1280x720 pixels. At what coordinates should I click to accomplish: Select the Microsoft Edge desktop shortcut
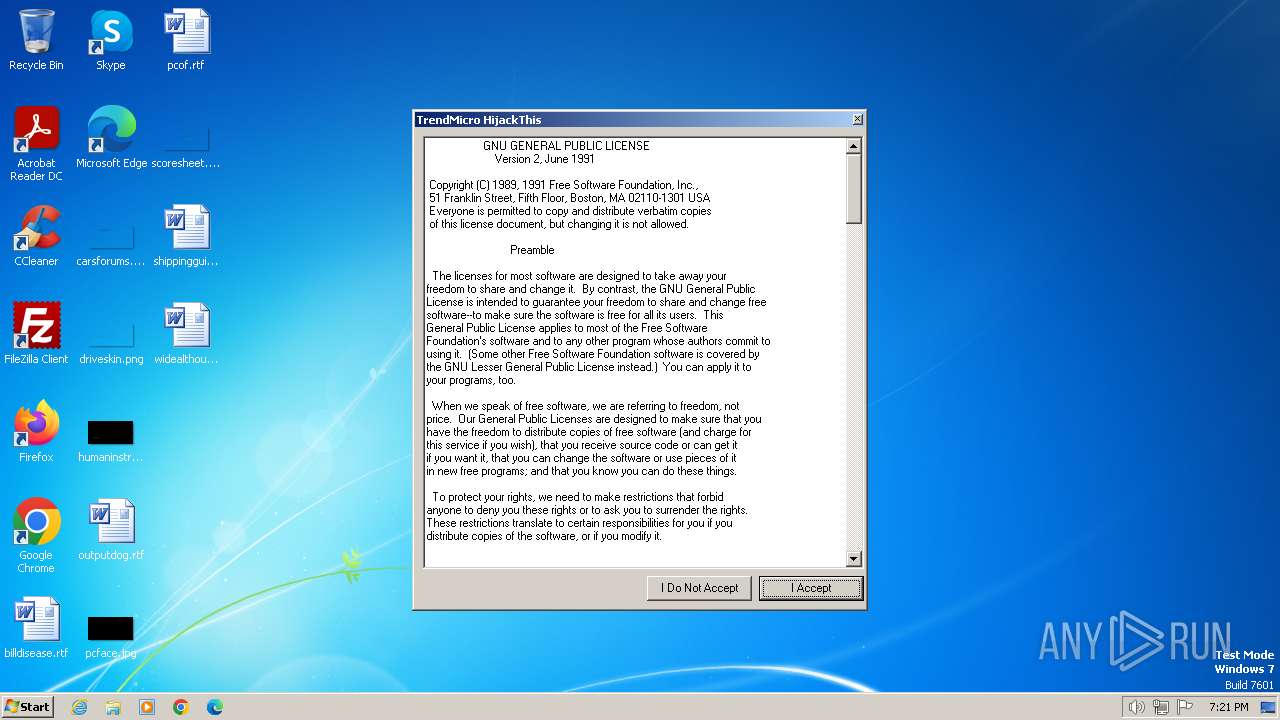(x=111, y=138)
